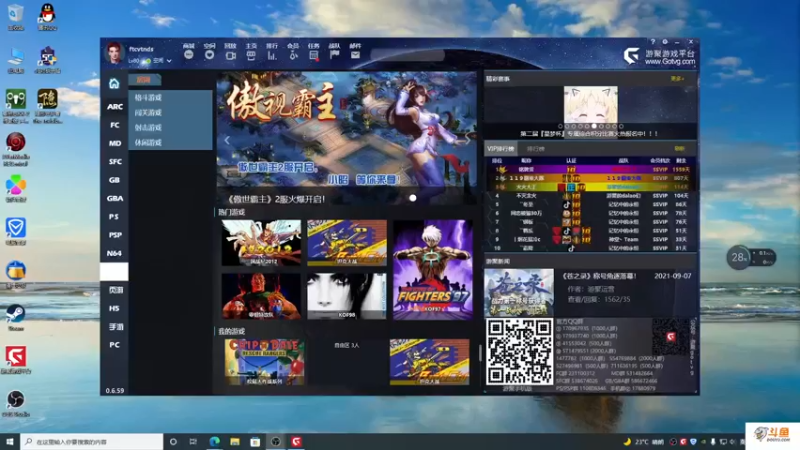The image size is (800, 450).
Task: Select ARC platform in sidebar
Action: click(114, 106)
